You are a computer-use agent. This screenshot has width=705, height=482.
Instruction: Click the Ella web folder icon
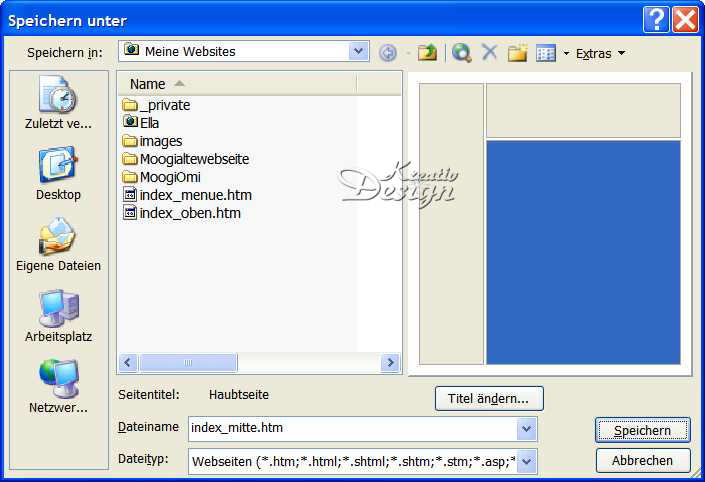pos(130,121)
